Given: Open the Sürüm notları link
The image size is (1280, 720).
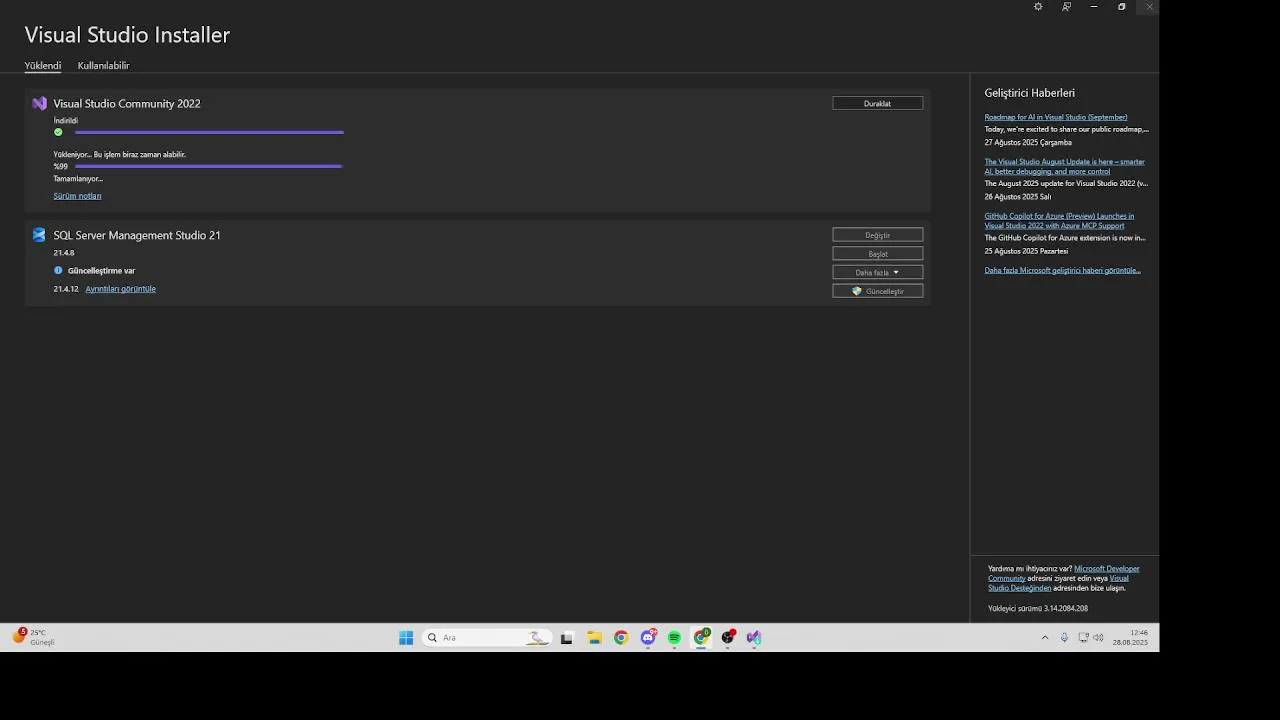Looking at the screenshot, I should [x=77, y=196].
